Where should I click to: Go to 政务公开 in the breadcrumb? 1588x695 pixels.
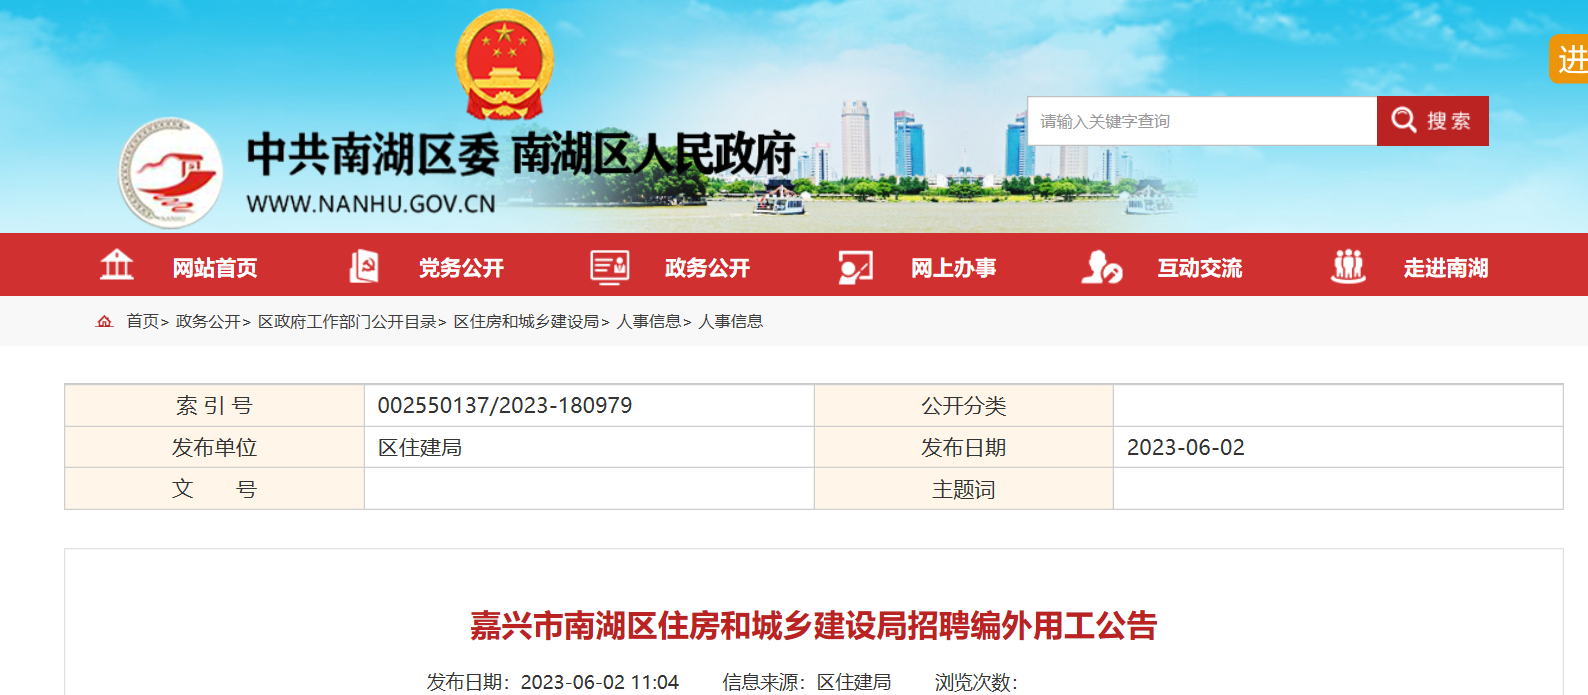208,321
